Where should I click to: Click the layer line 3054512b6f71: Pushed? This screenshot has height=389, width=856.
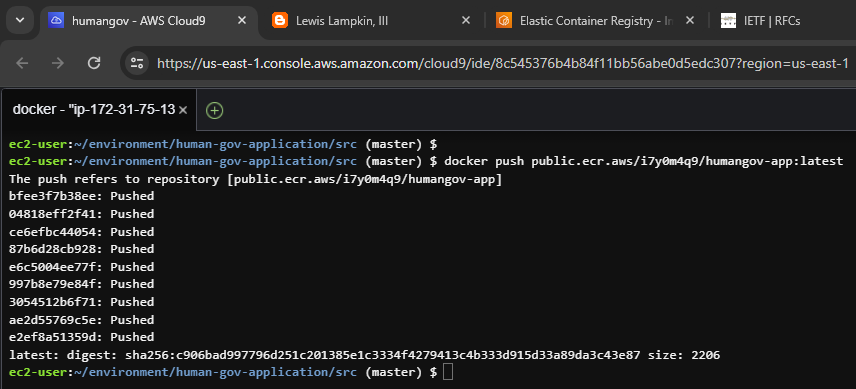(81, 302)
